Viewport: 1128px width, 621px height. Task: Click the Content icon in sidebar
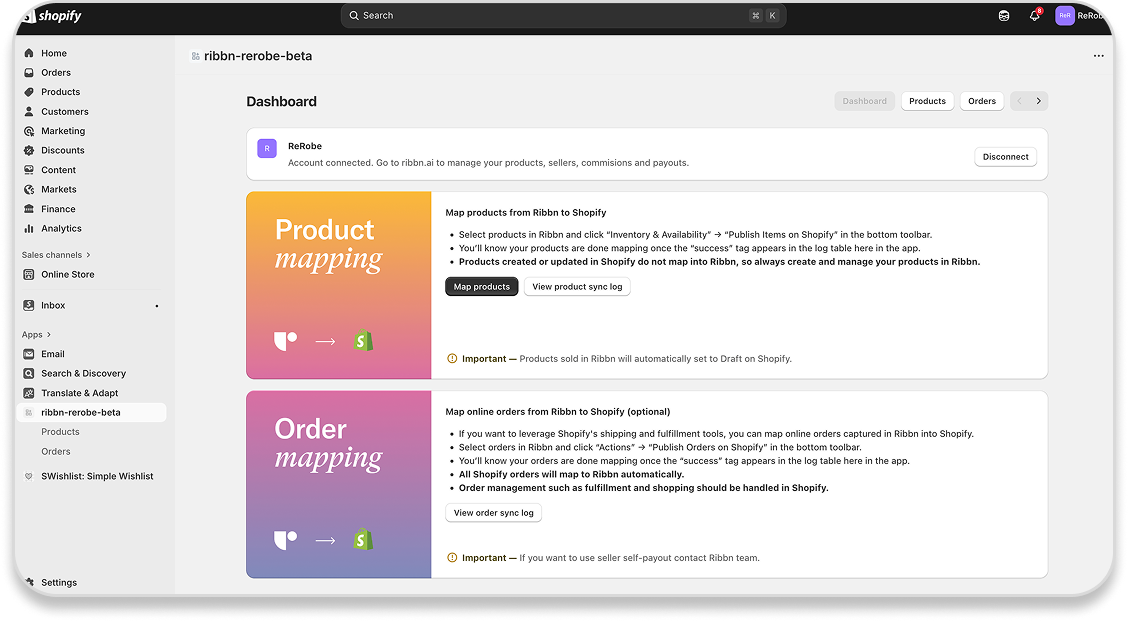coord(29,170)
